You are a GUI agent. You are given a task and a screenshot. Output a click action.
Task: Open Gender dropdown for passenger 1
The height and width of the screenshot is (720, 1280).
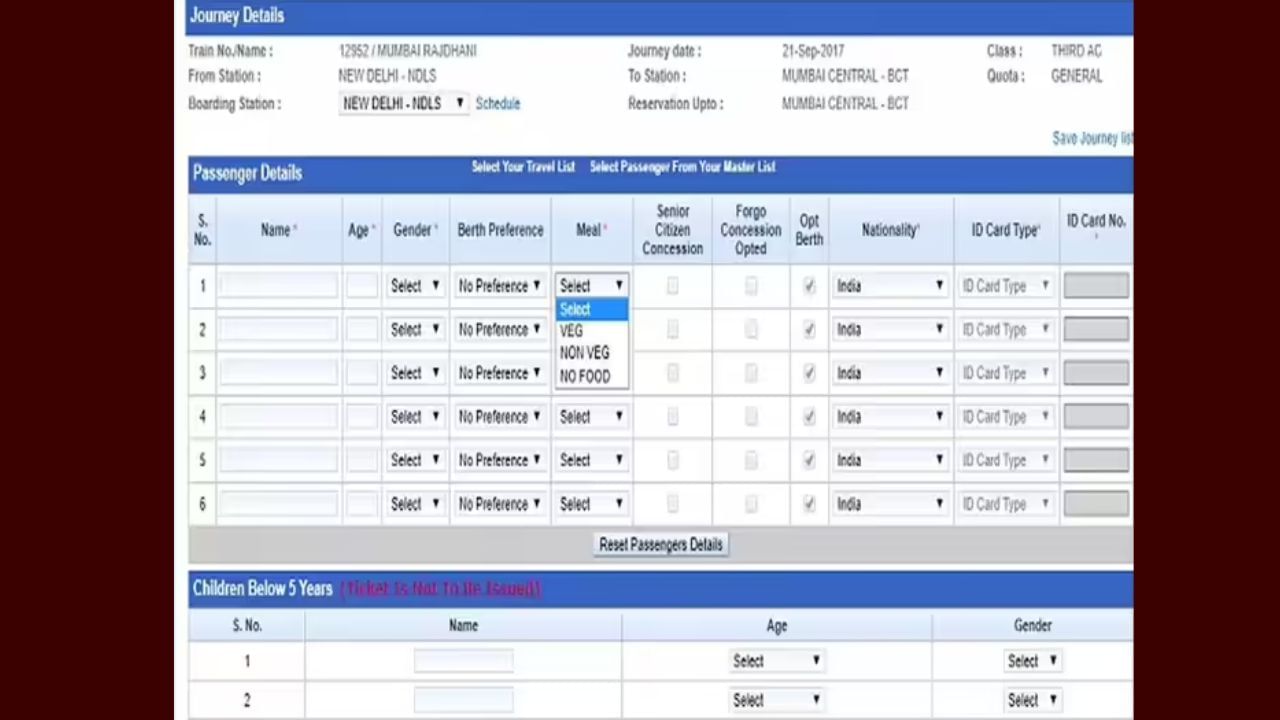415,286
